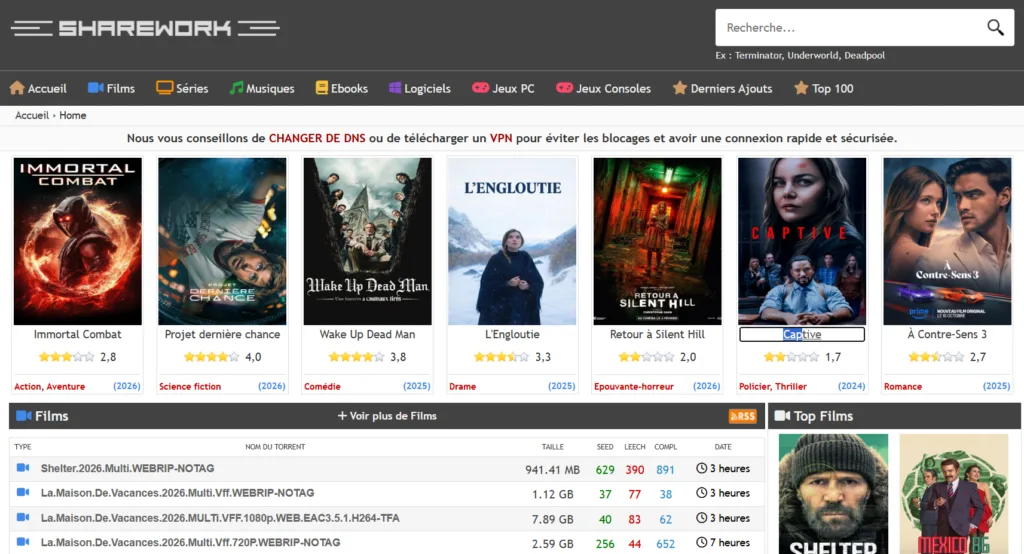Click the Logiciels Windows icon
Viewport: 1024px width, 554px height.
point(394,88)
